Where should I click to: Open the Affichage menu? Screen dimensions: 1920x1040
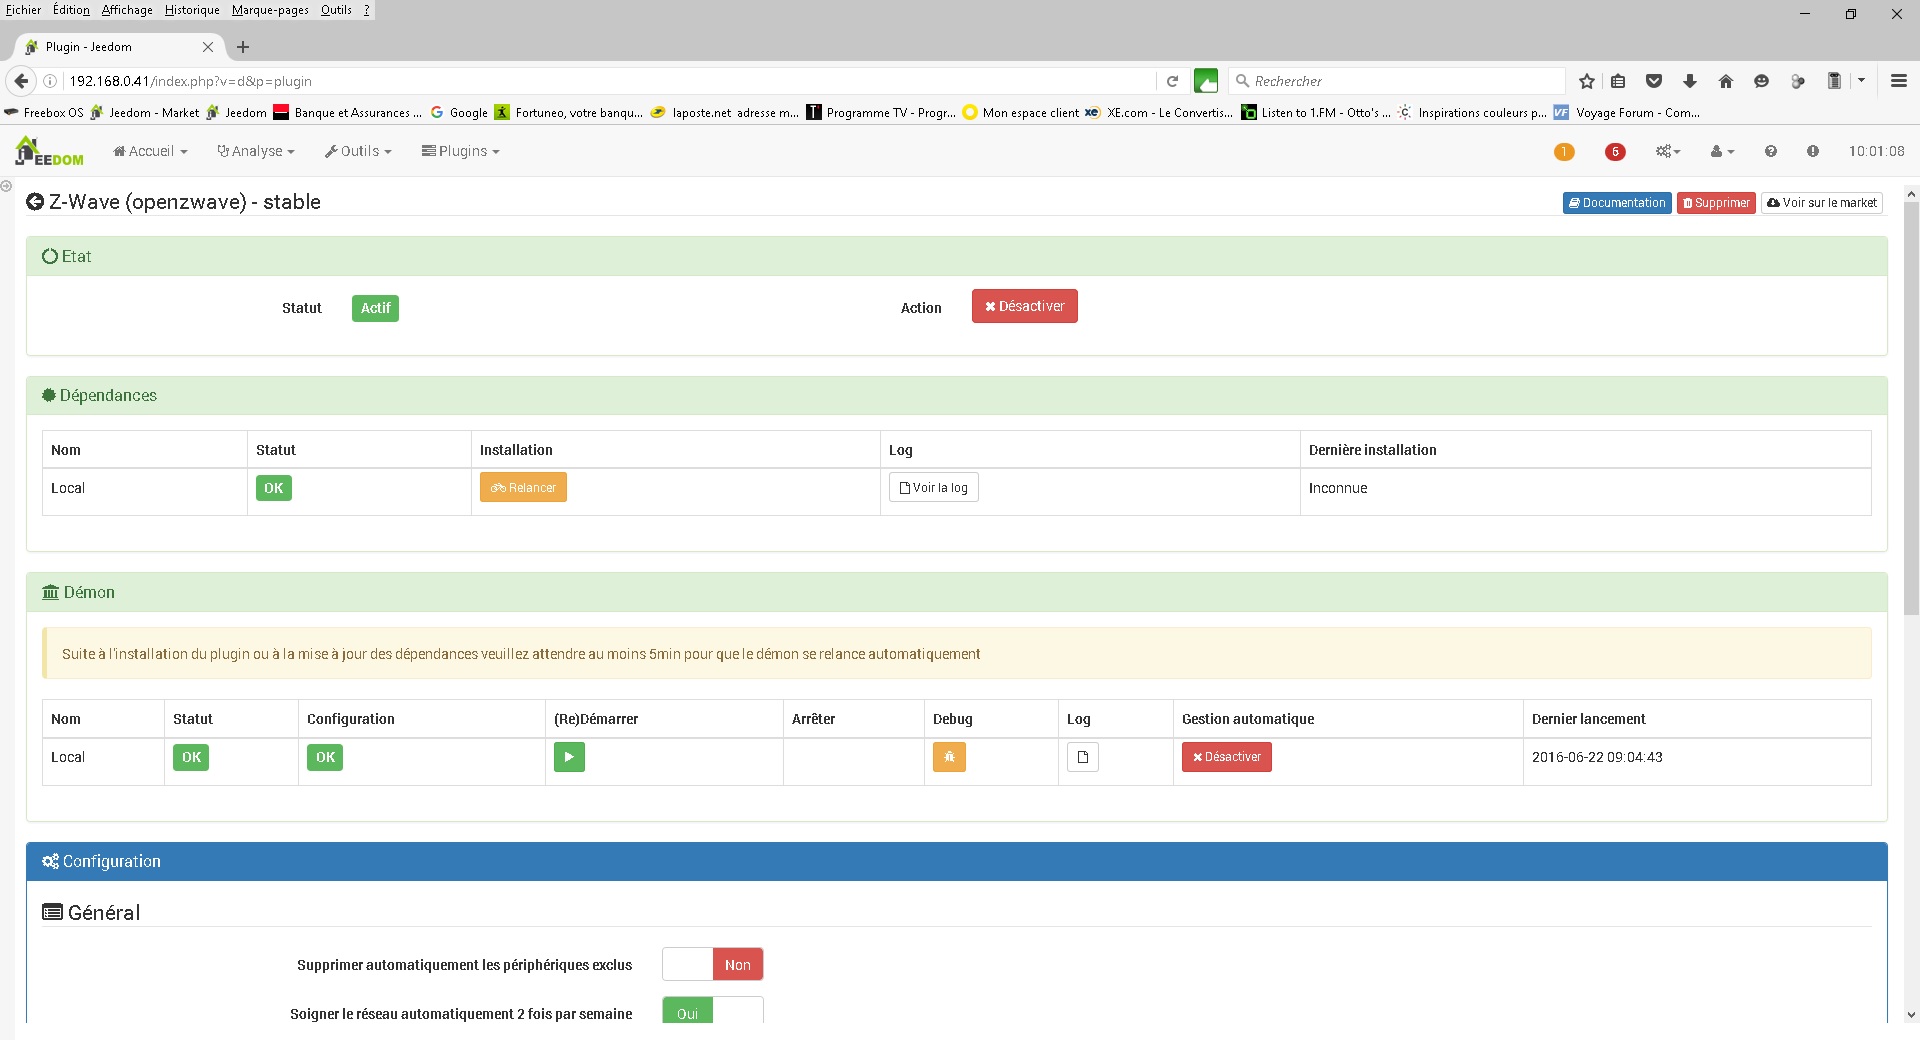(127, 10)
